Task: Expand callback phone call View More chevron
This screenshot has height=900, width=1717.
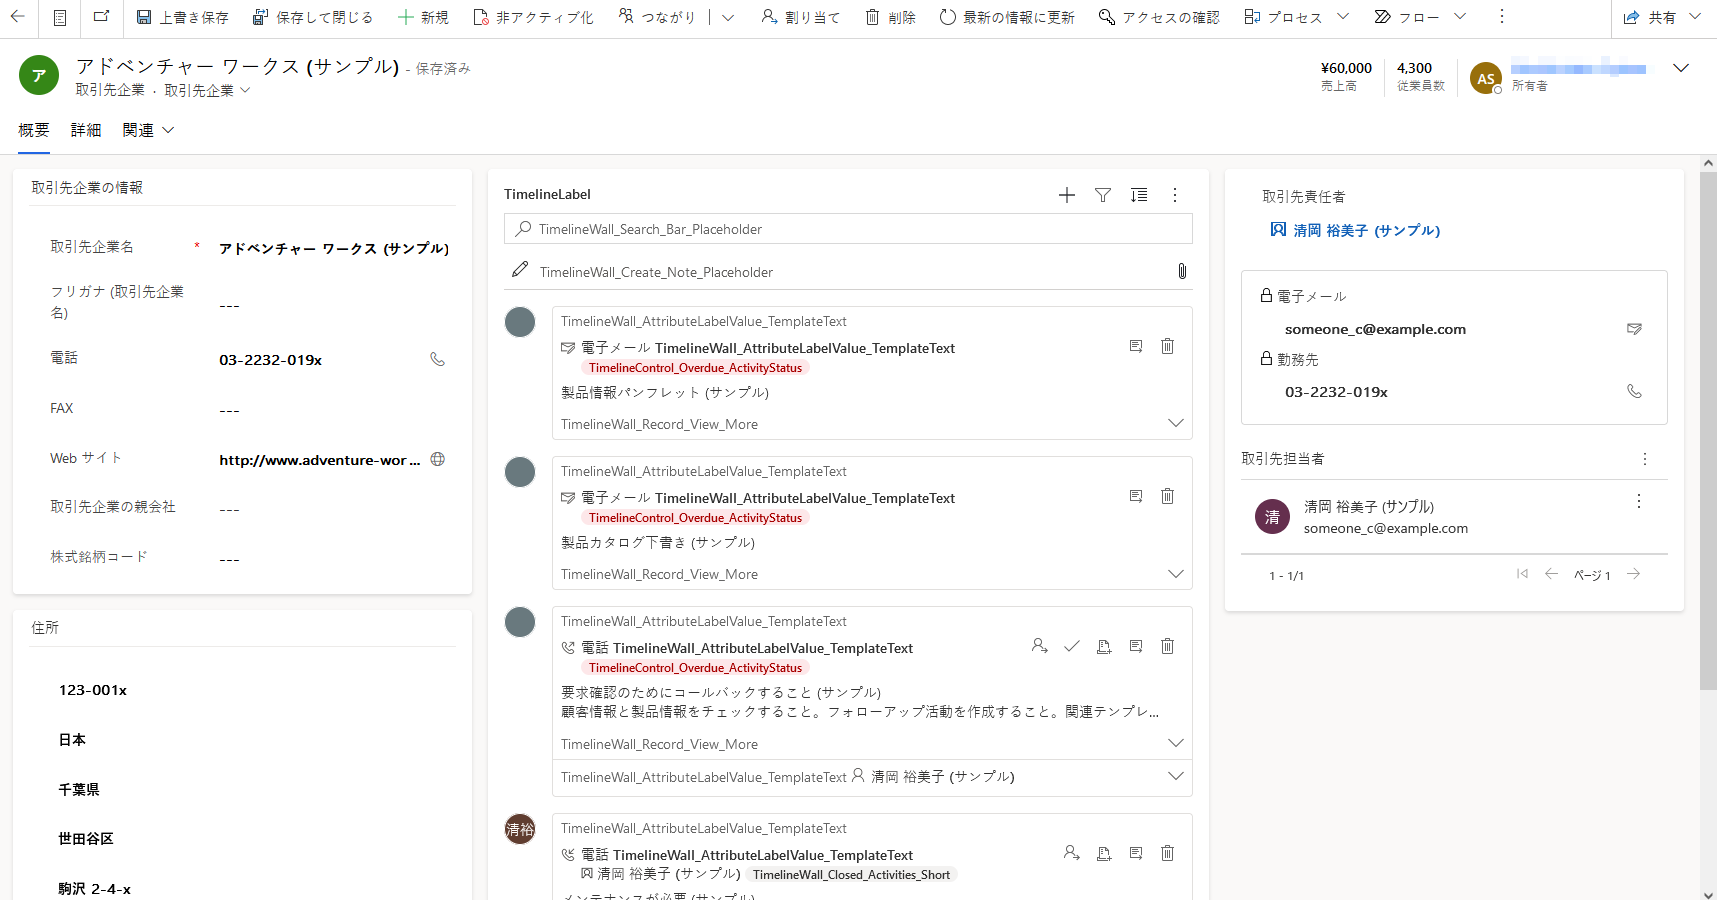Action: (1176, 743)
